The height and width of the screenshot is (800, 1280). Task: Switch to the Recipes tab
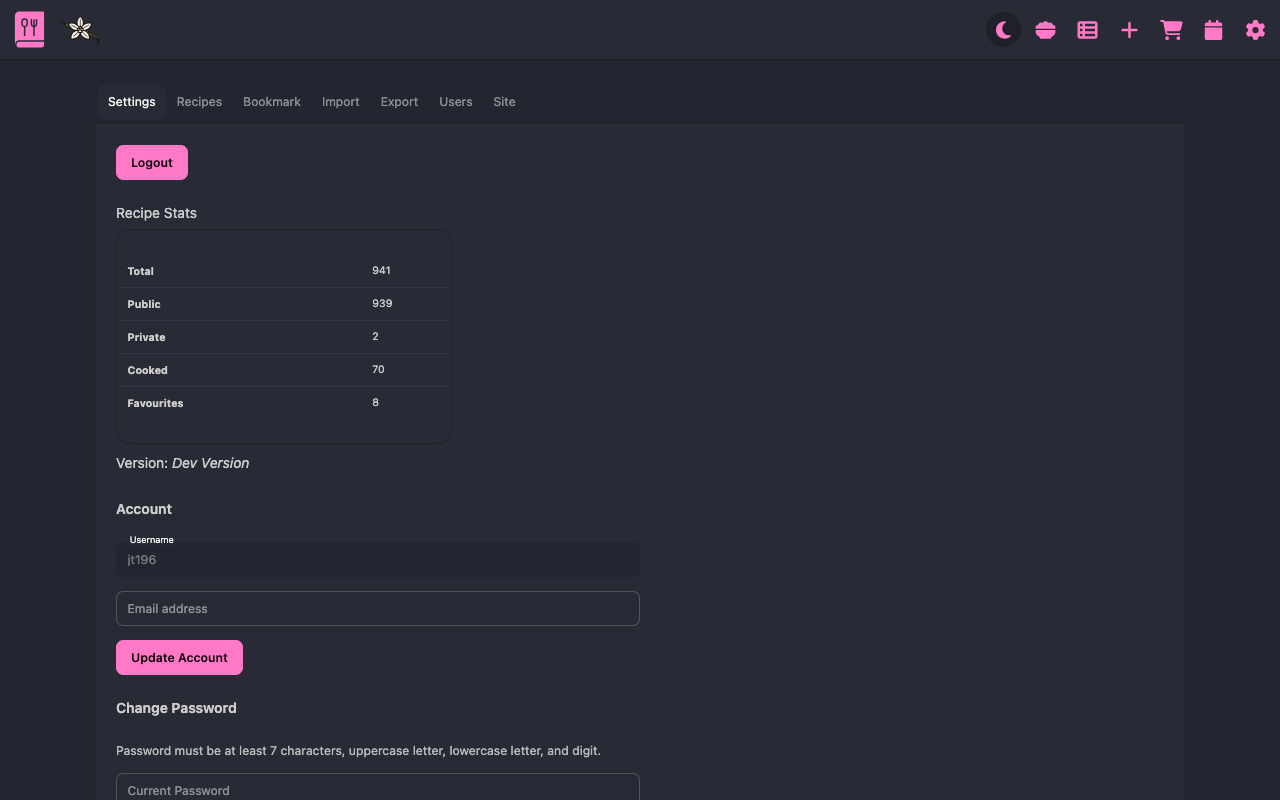pos(199,102)
